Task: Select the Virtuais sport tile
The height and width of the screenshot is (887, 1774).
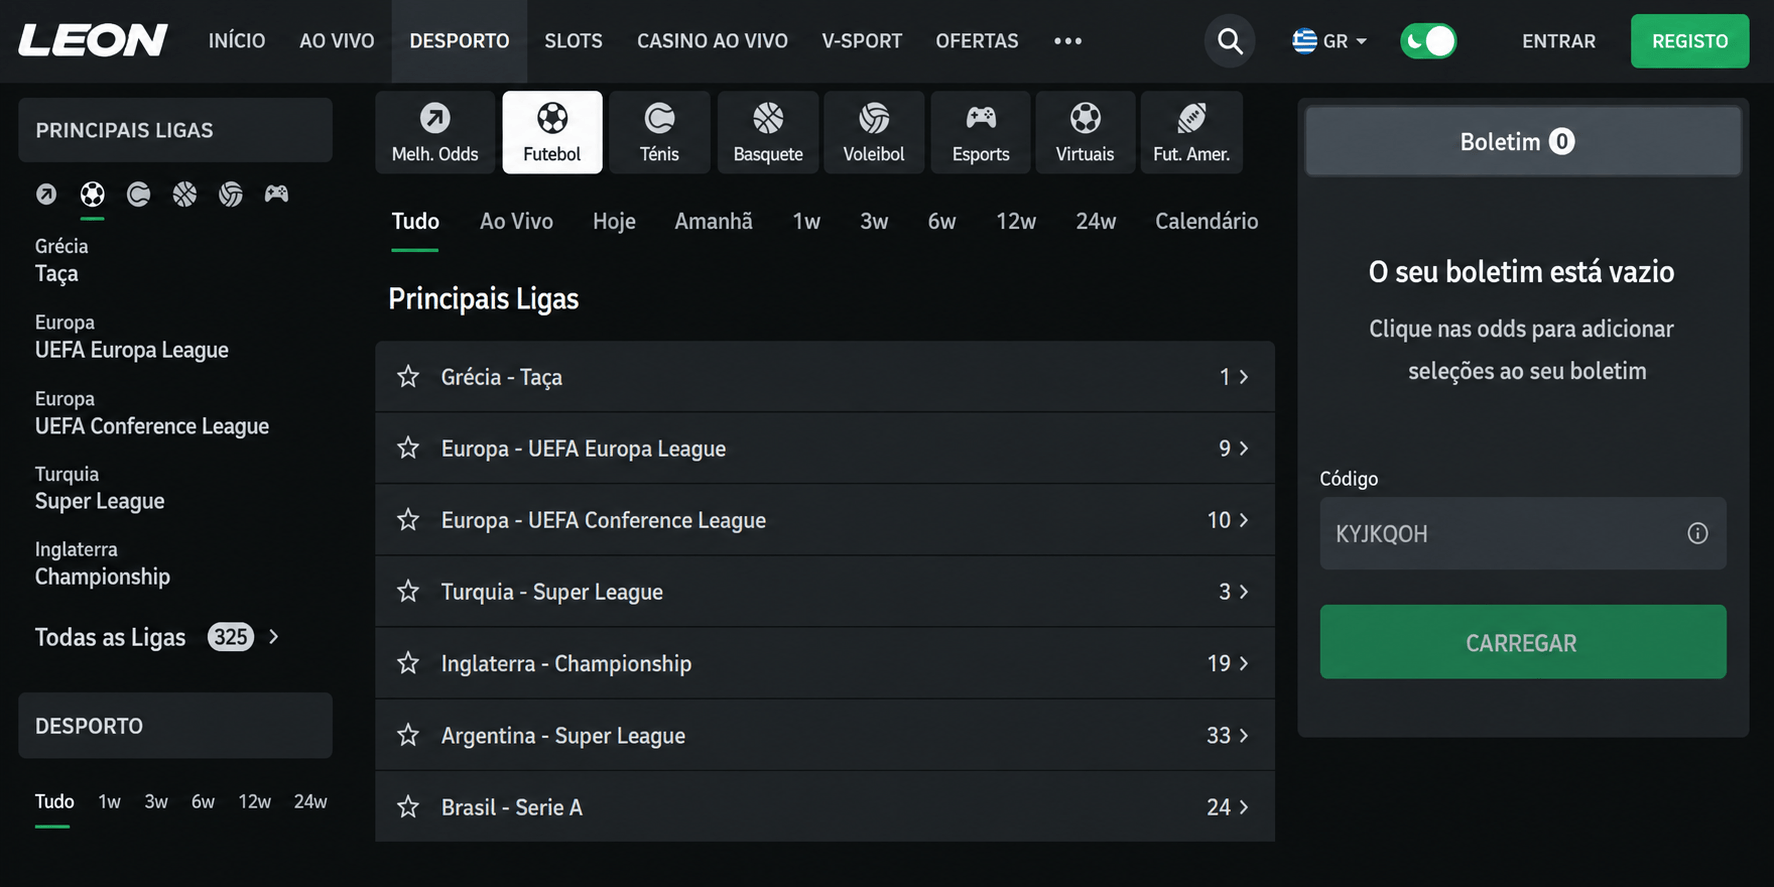Action: click(1085, 132)
